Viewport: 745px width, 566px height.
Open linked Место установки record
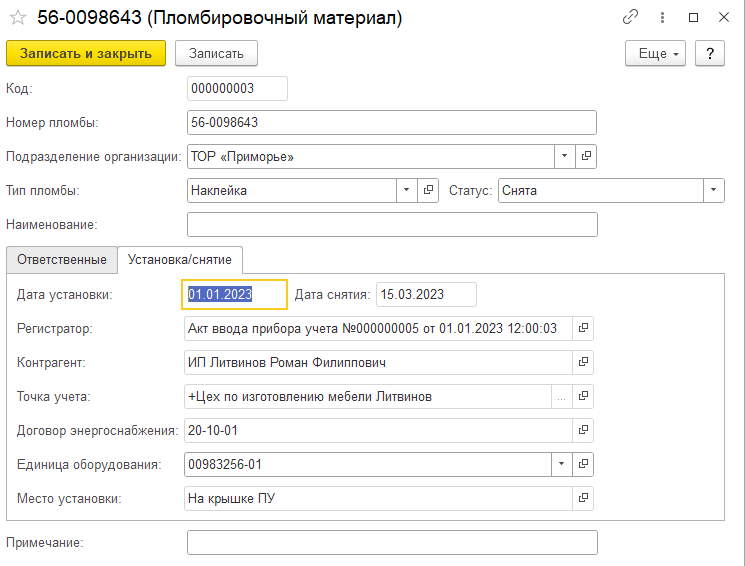(x=584, y=498)
